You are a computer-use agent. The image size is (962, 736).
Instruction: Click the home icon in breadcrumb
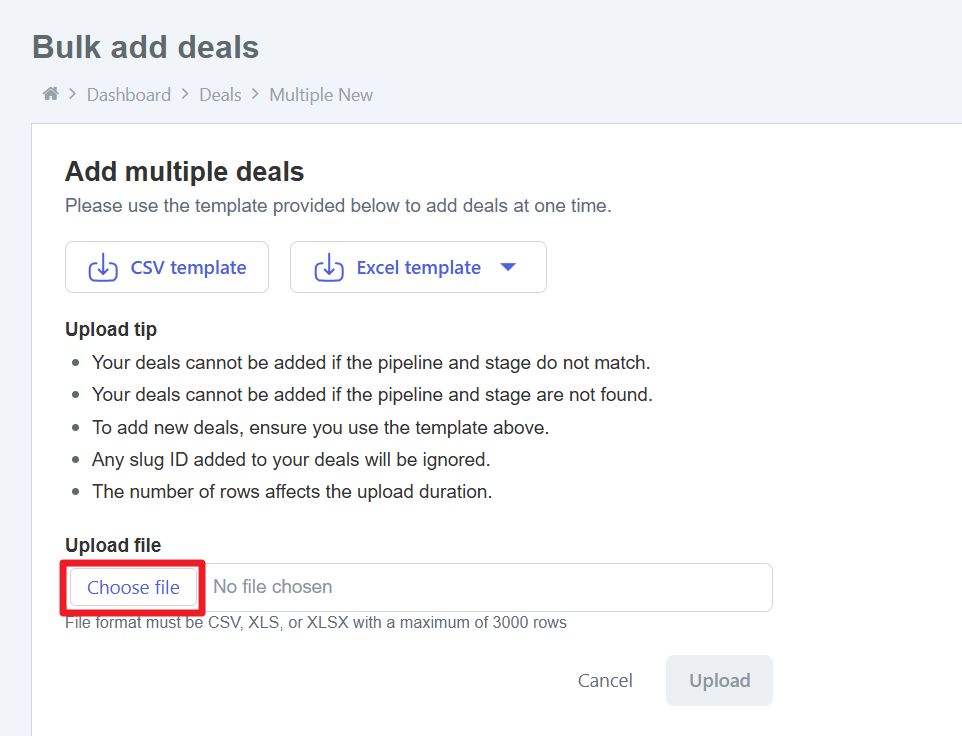point(50,94)
